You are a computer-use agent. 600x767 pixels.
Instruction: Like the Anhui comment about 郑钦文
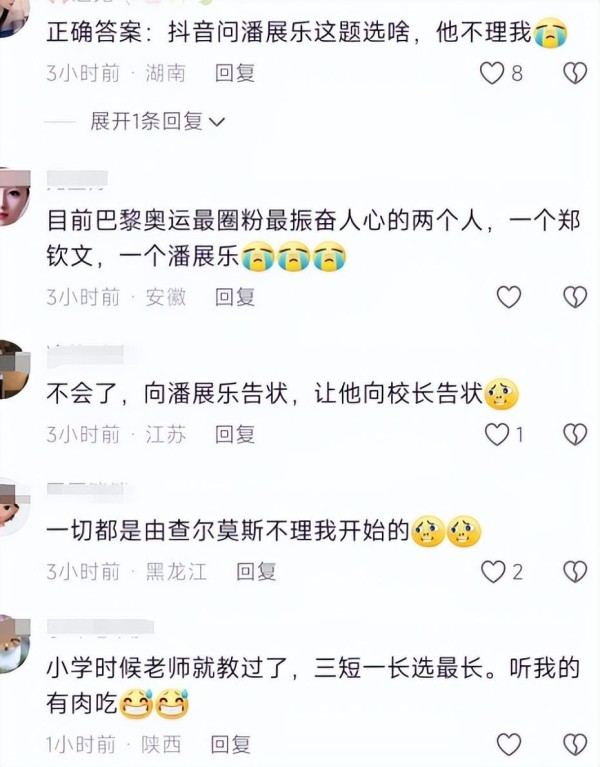click(509, 297)
